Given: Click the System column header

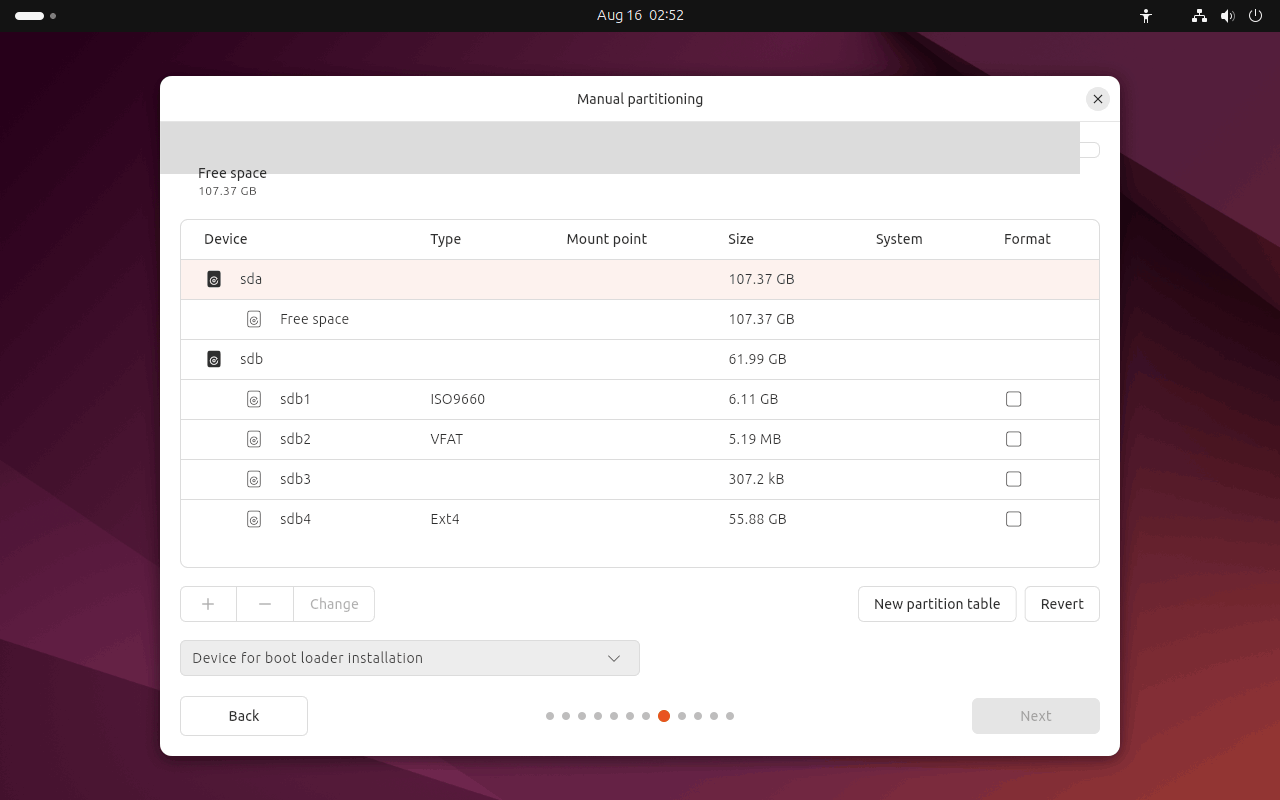Looking at the screenshot, I should coord(899,239).
